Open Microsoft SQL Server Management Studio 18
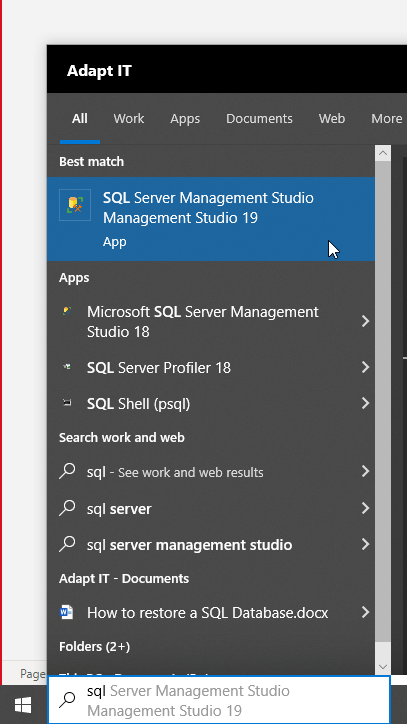 (211, 322)
